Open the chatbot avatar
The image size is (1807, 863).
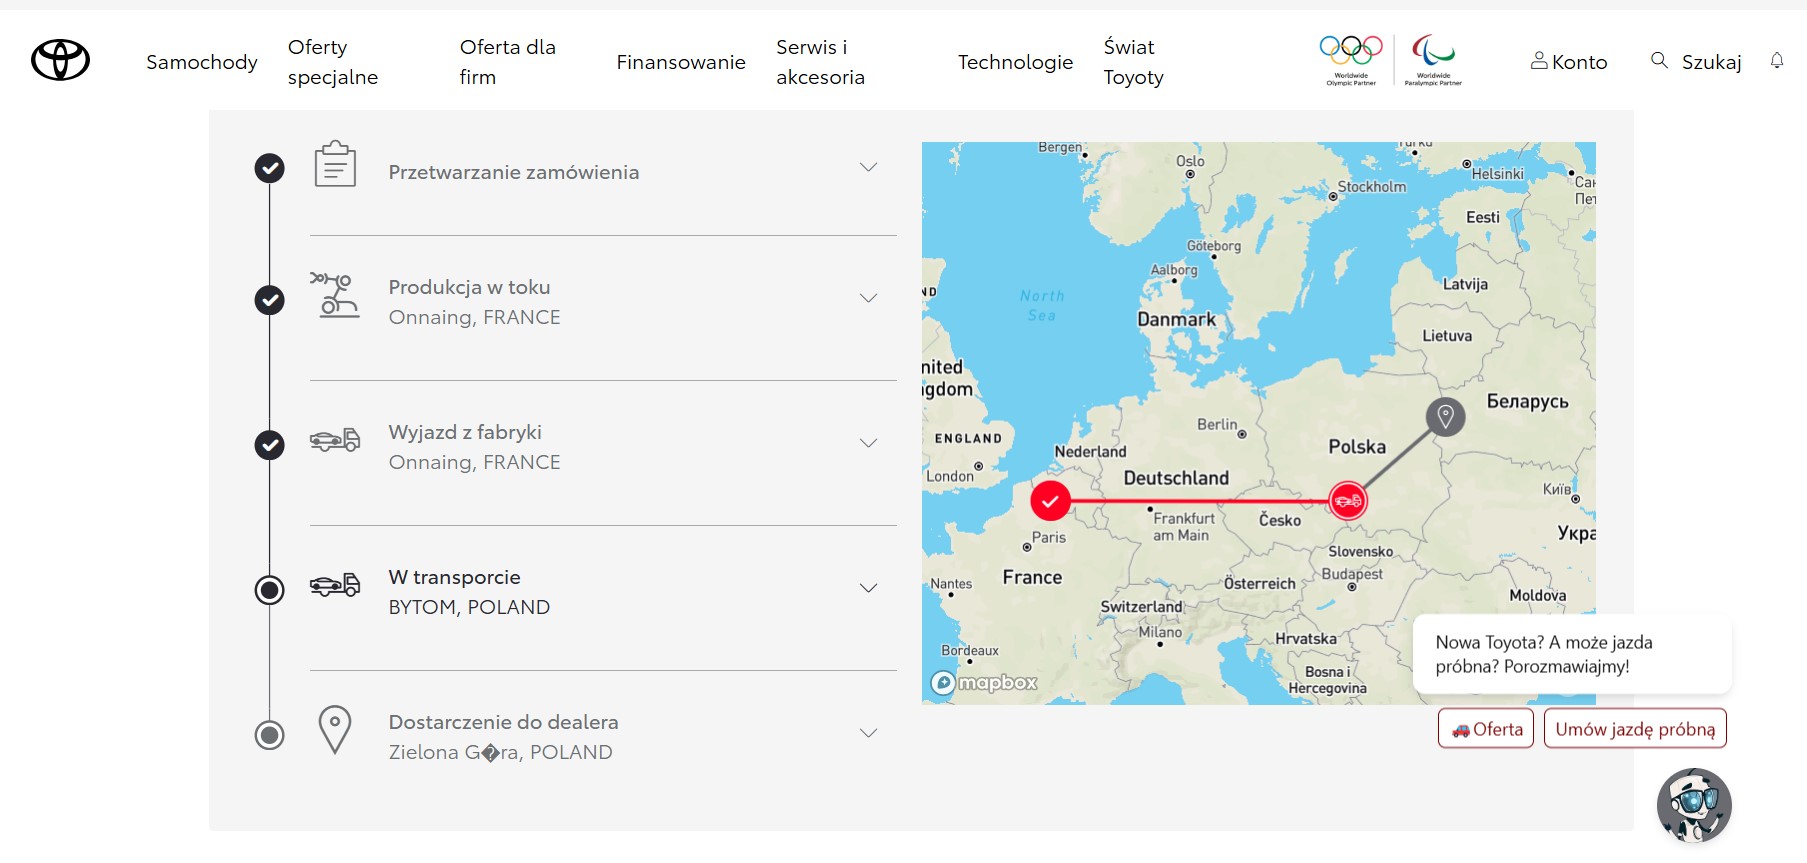click(x=1694, y=805)
